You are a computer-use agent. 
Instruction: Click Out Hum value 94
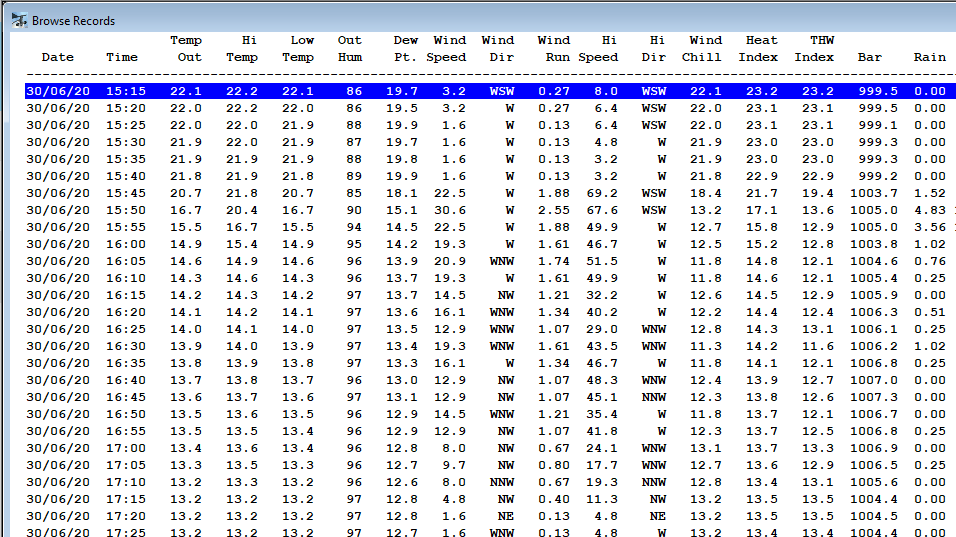pyautogui.click(x=354, y=227)
